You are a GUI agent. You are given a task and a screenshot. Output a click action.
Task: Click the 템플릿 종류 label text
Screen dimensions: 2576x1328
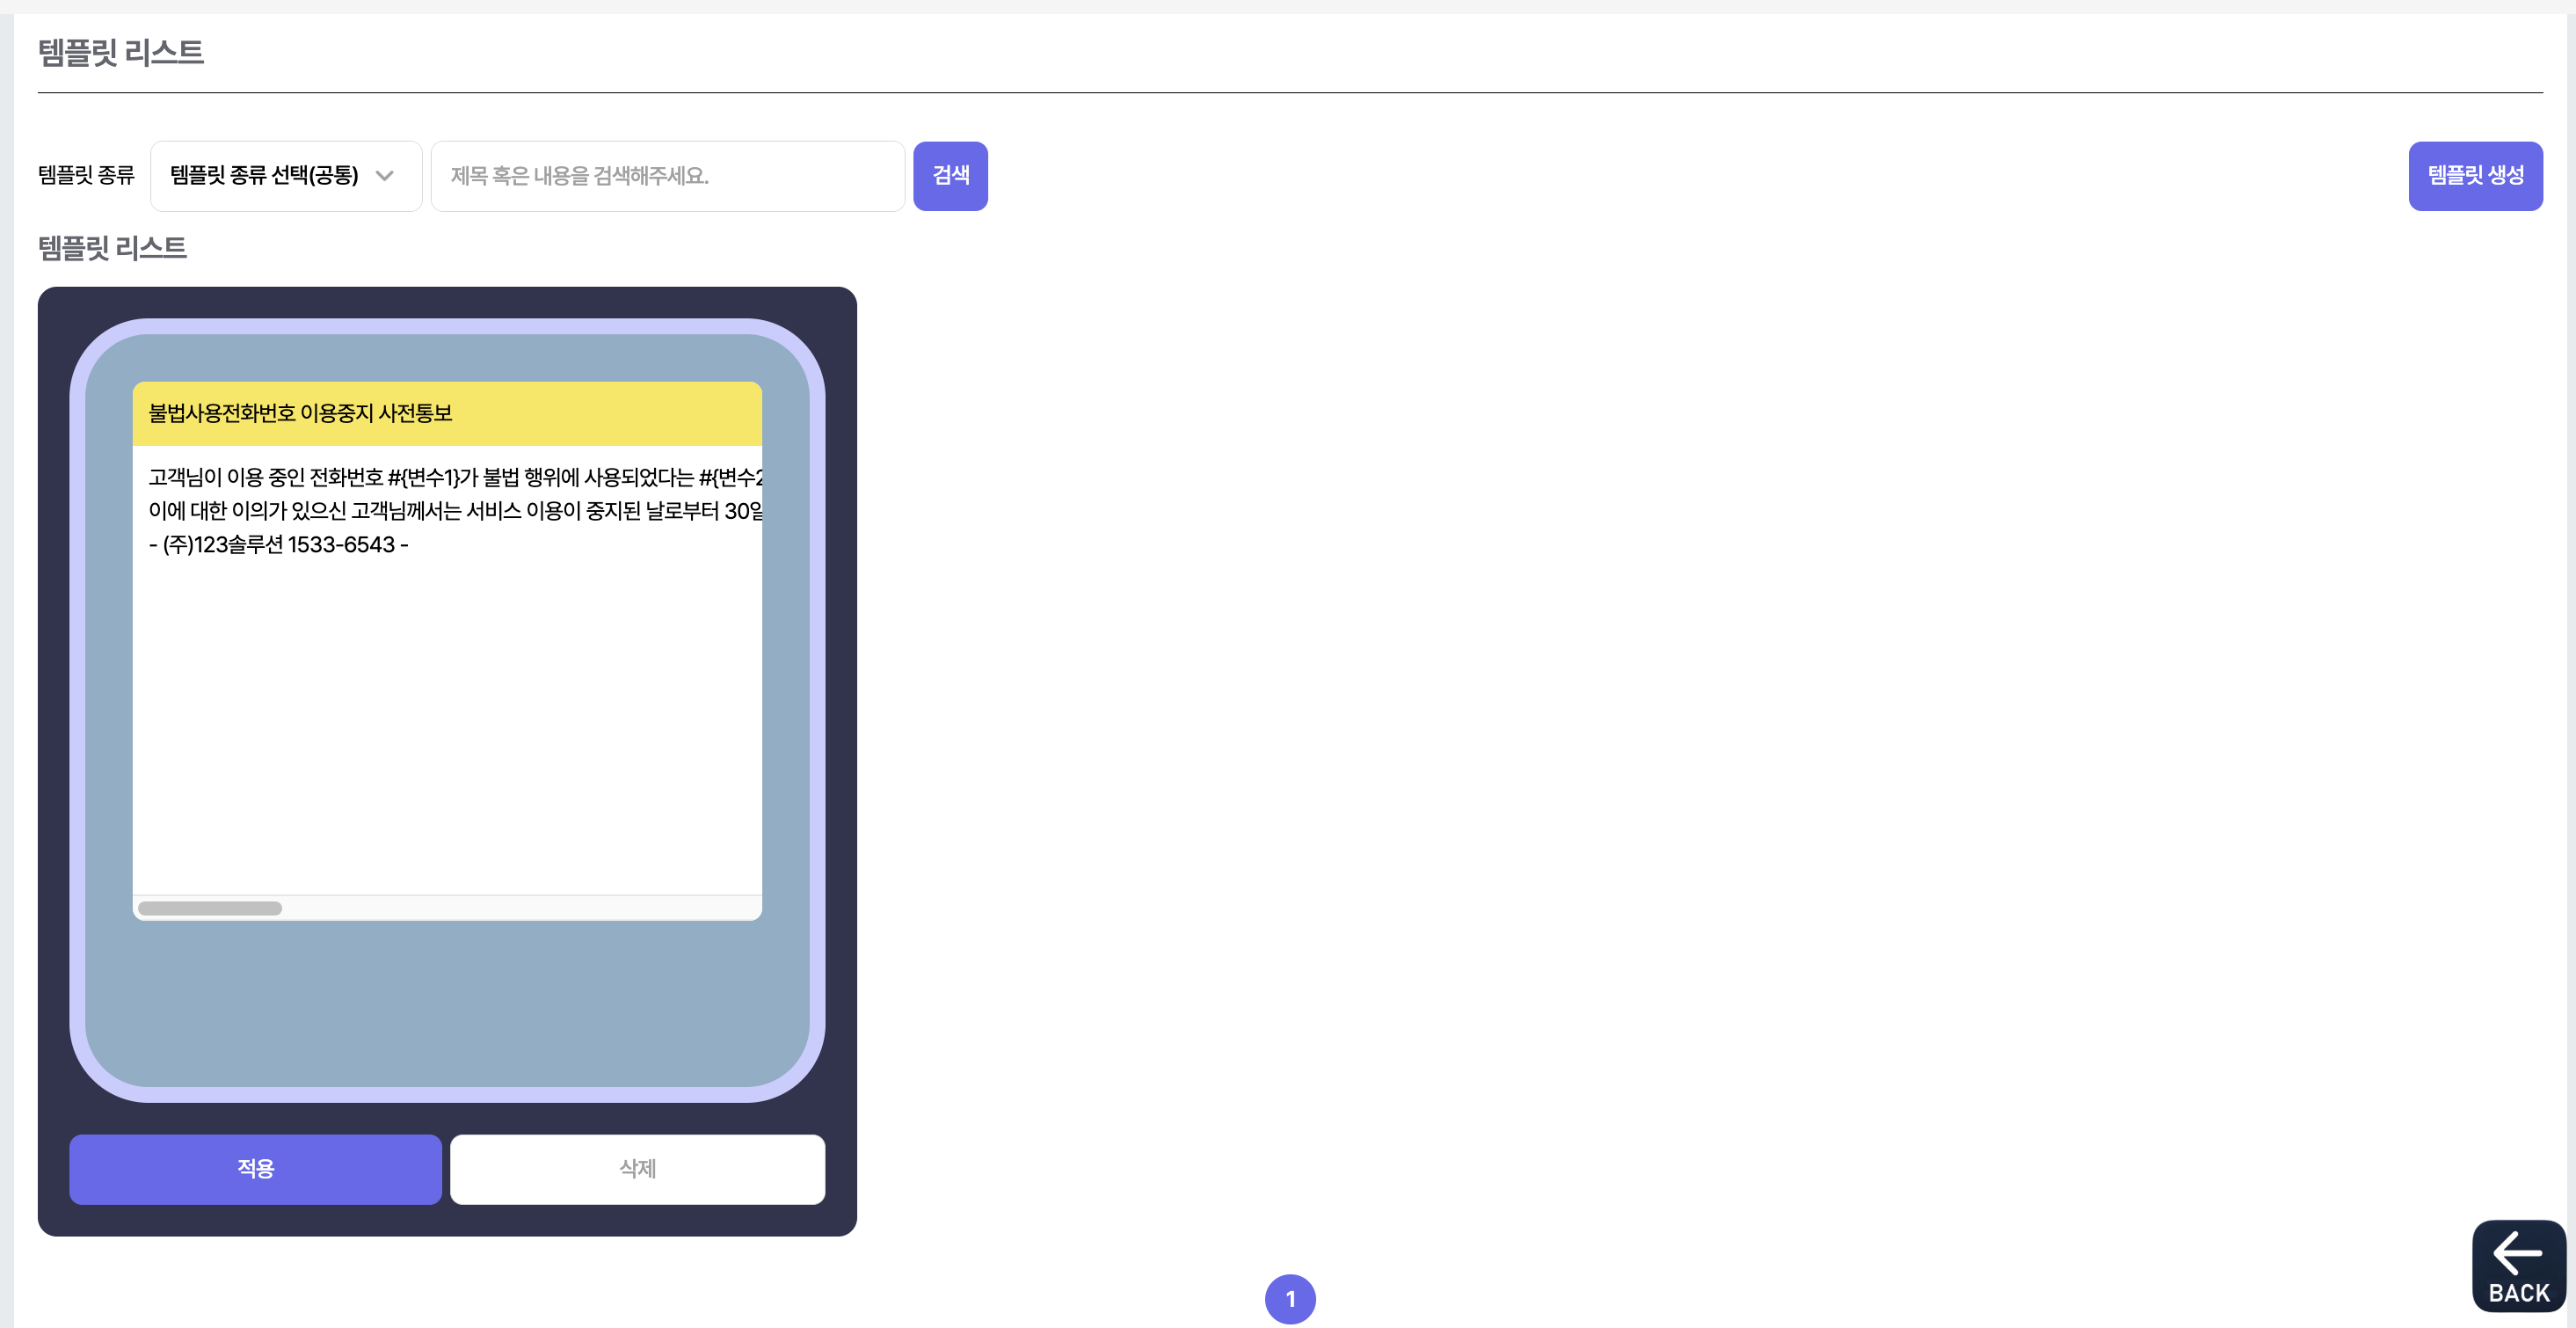(x=86, y=176)
